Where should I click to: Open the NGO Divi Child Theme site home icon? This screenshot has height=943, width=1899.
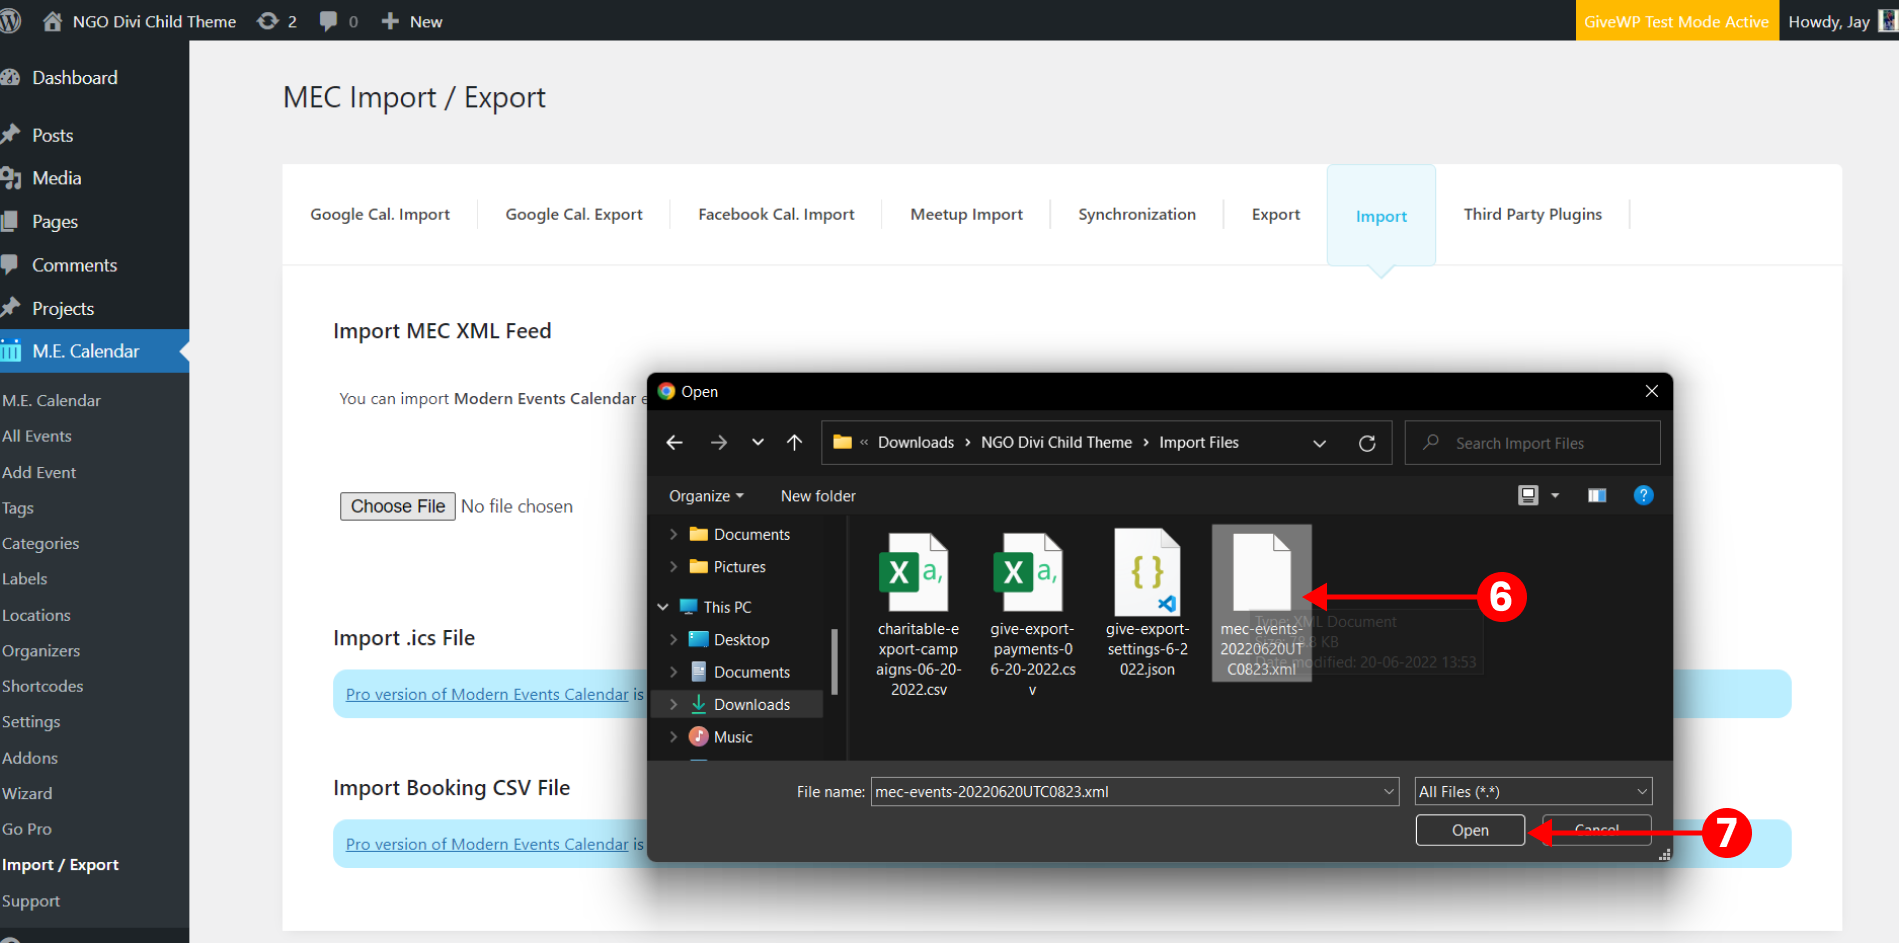pos(52,21)
